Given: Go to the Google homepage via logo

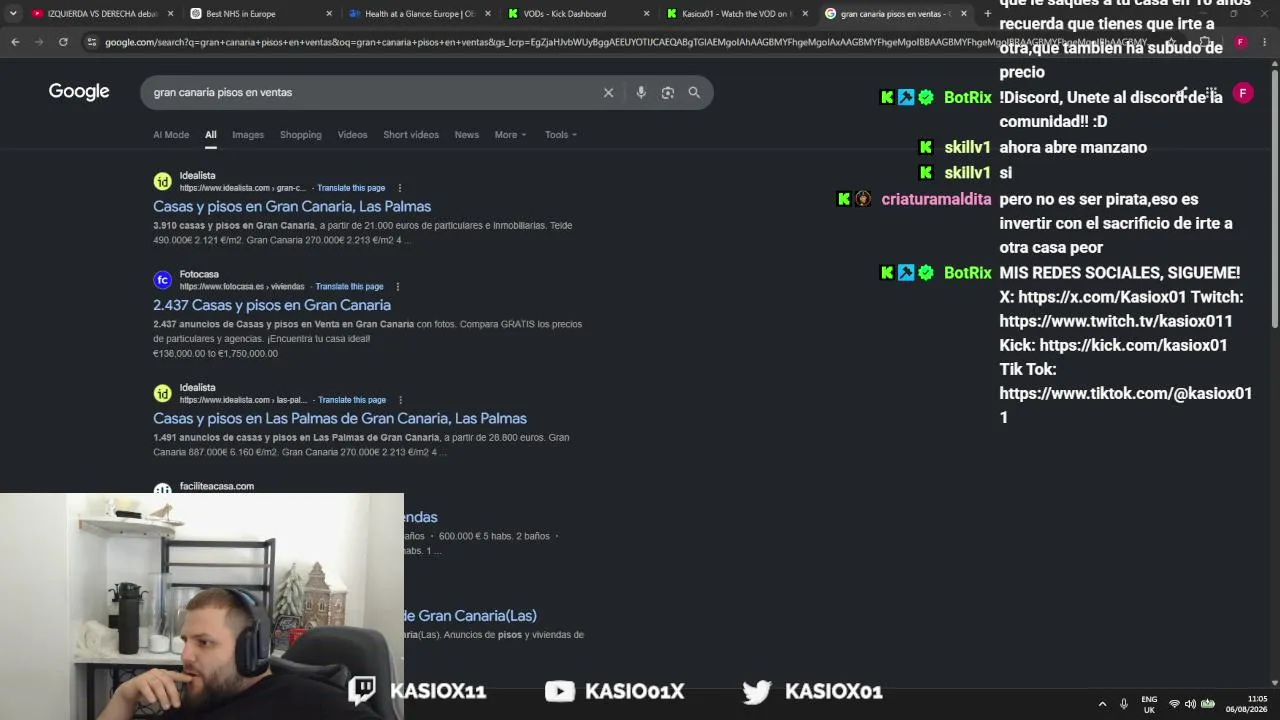Looking at the screenshot, I should [79, 92].
